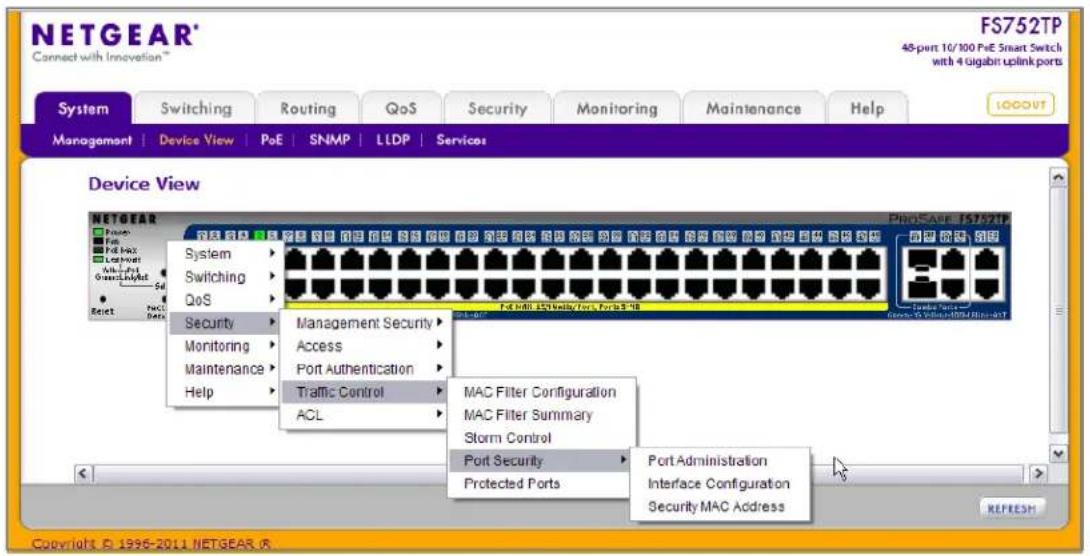Click the horizontal scrollbar right arrow
Image resolution: width=1090 pixels, height=556 pixels.
pos(1038,474)
